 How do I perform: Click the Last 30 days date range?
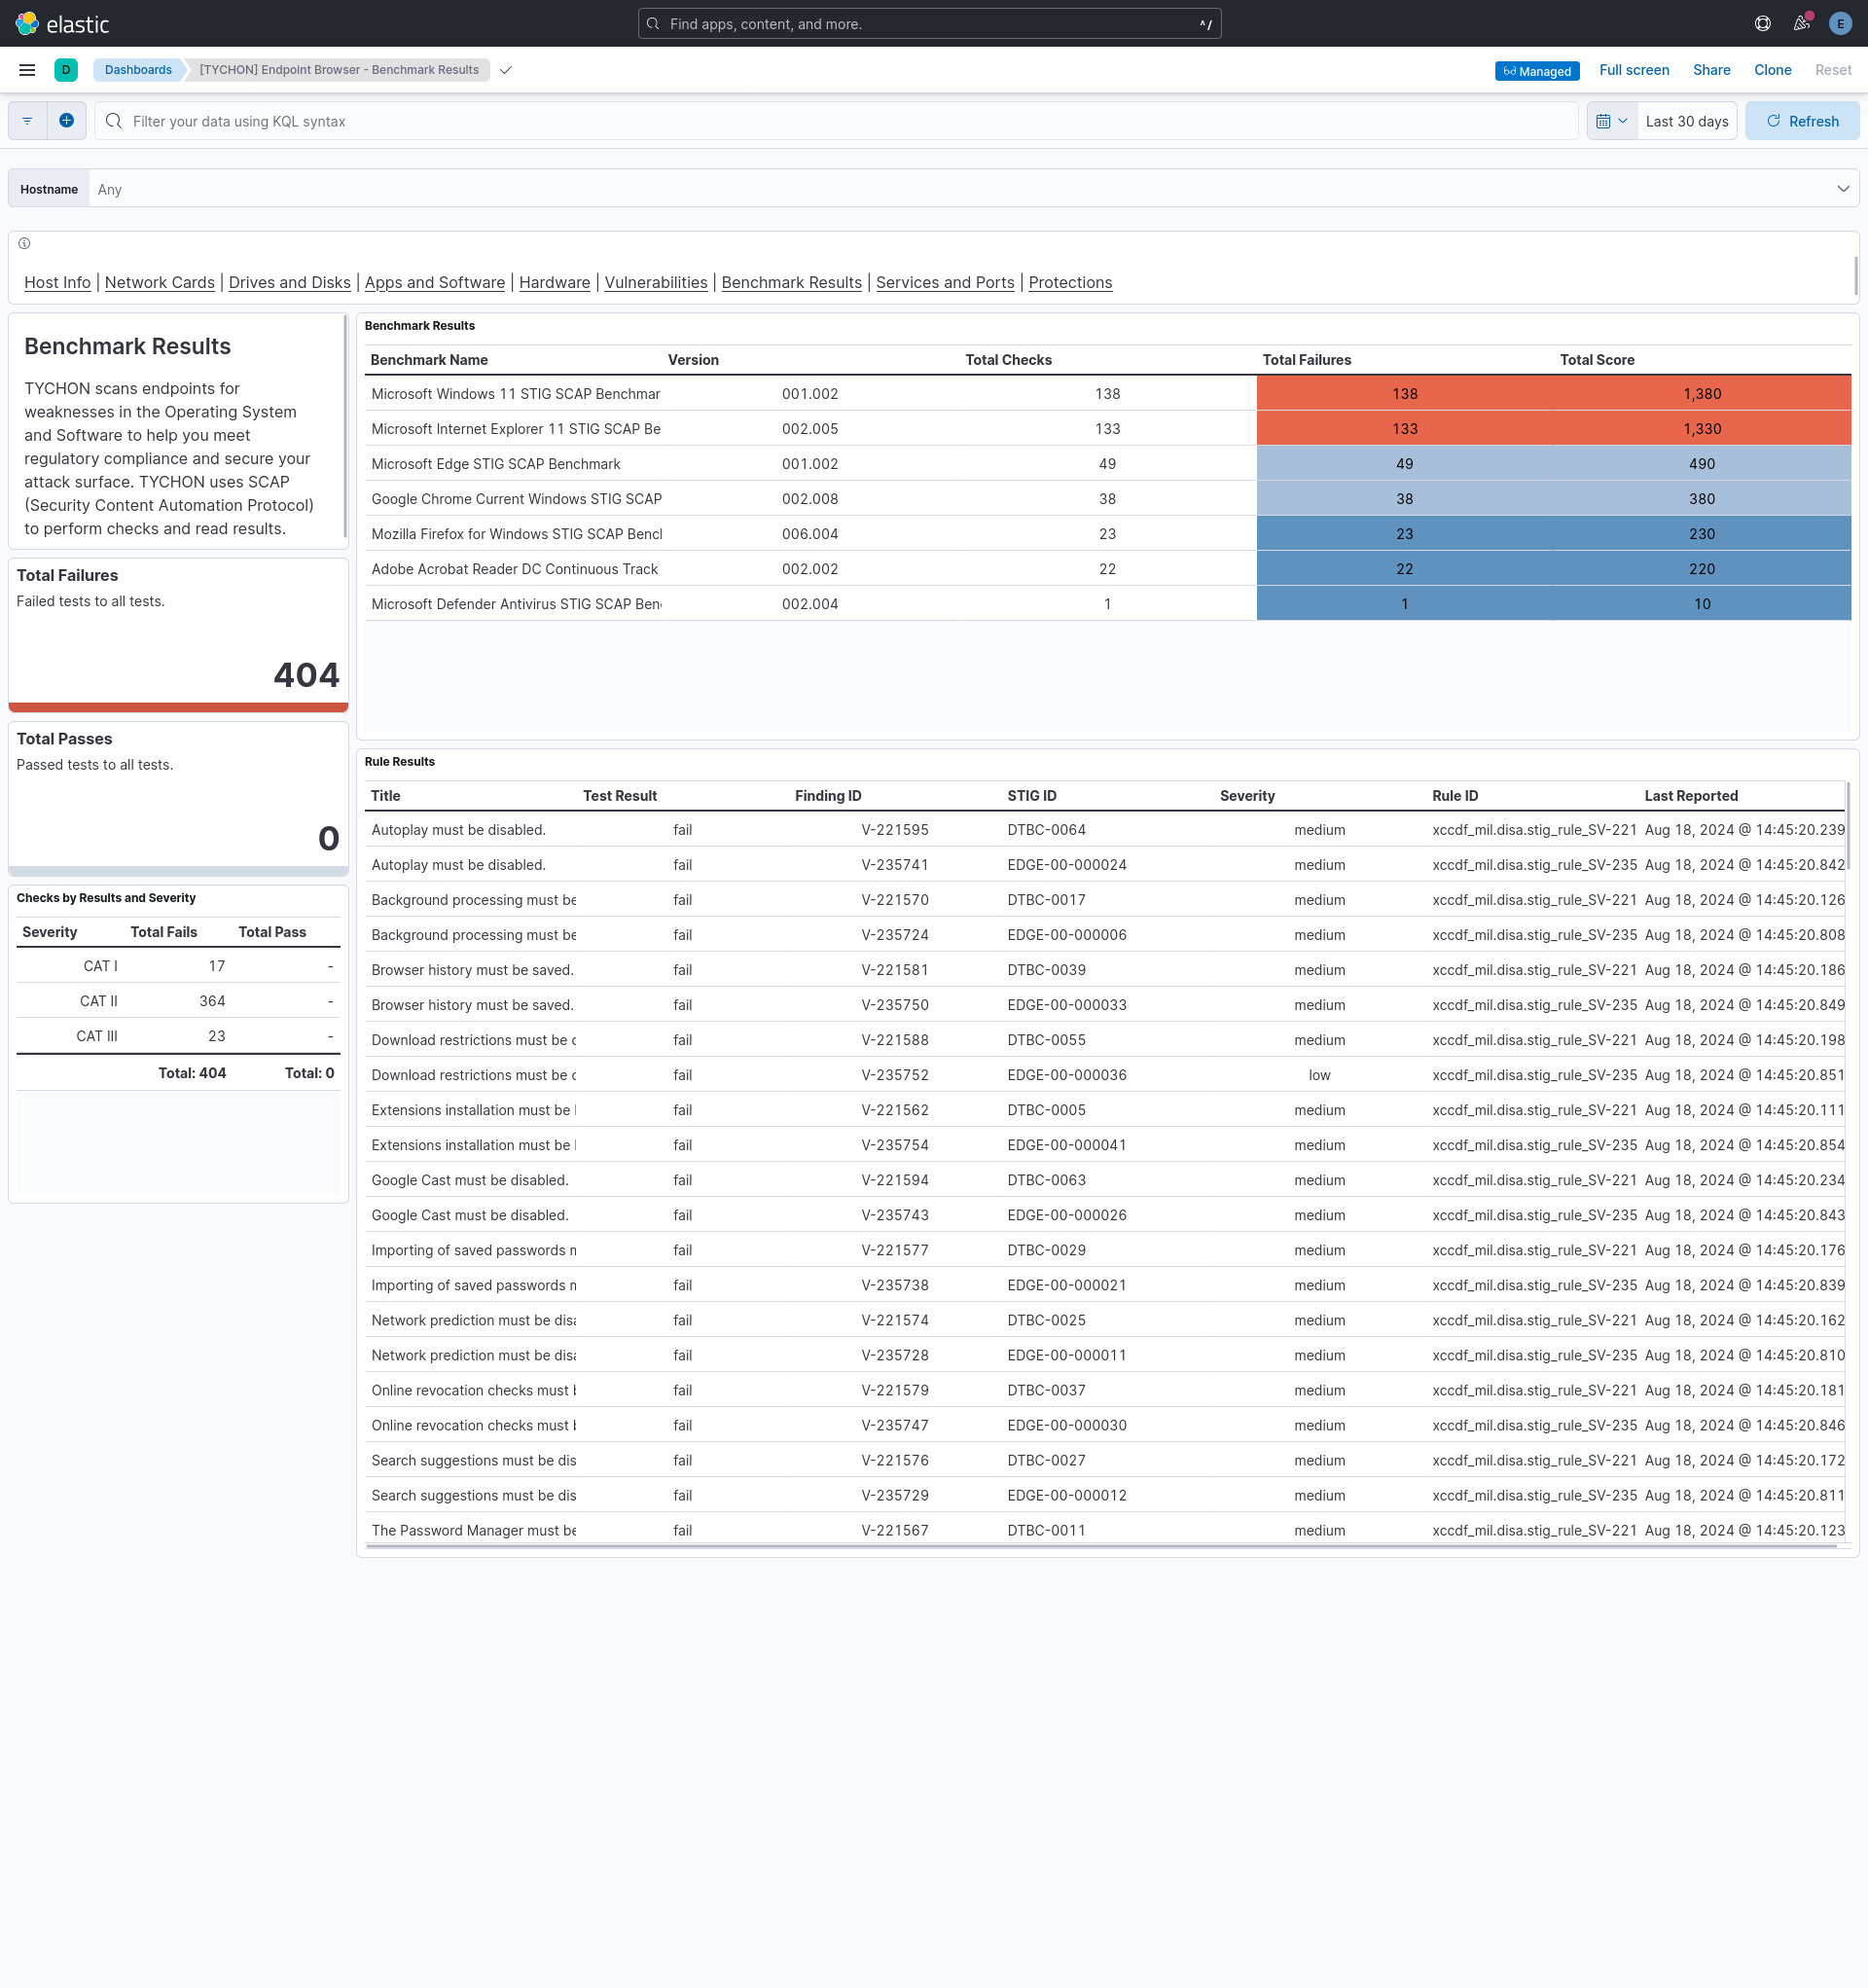click(x=1687, y=121)
